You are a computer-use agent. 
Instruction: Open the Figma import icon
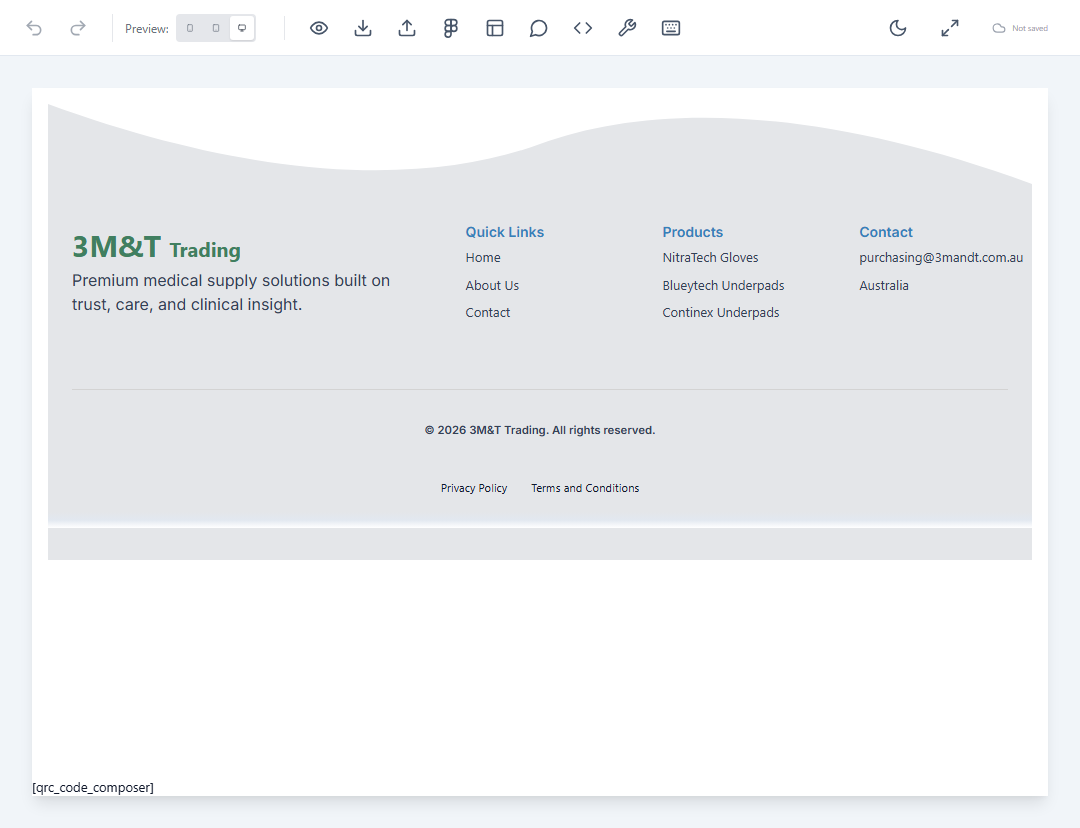coord(450,28)
